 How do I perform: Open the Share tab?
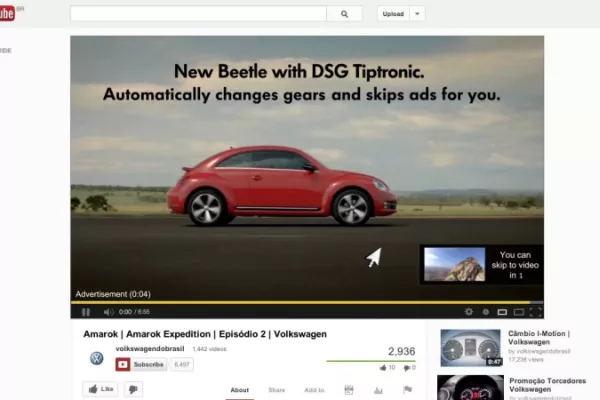click(277, 390)
